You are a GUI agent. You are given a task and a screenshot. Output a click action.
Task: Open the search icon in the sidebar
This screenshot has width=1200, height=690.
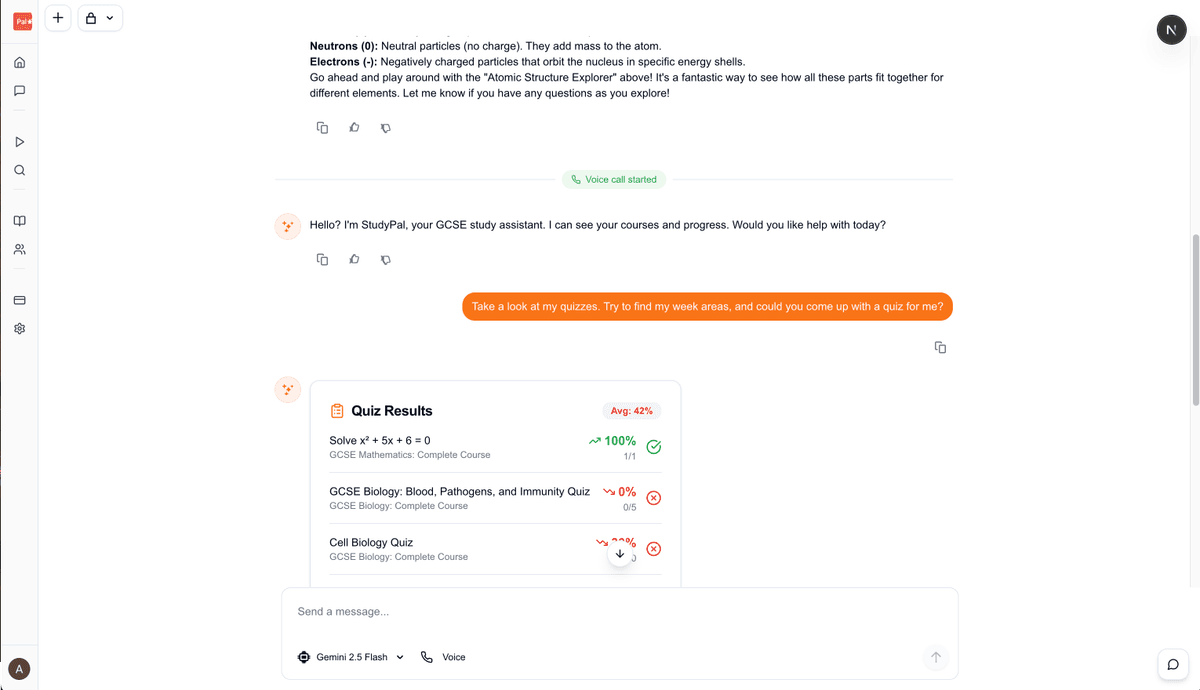point(19,170)
